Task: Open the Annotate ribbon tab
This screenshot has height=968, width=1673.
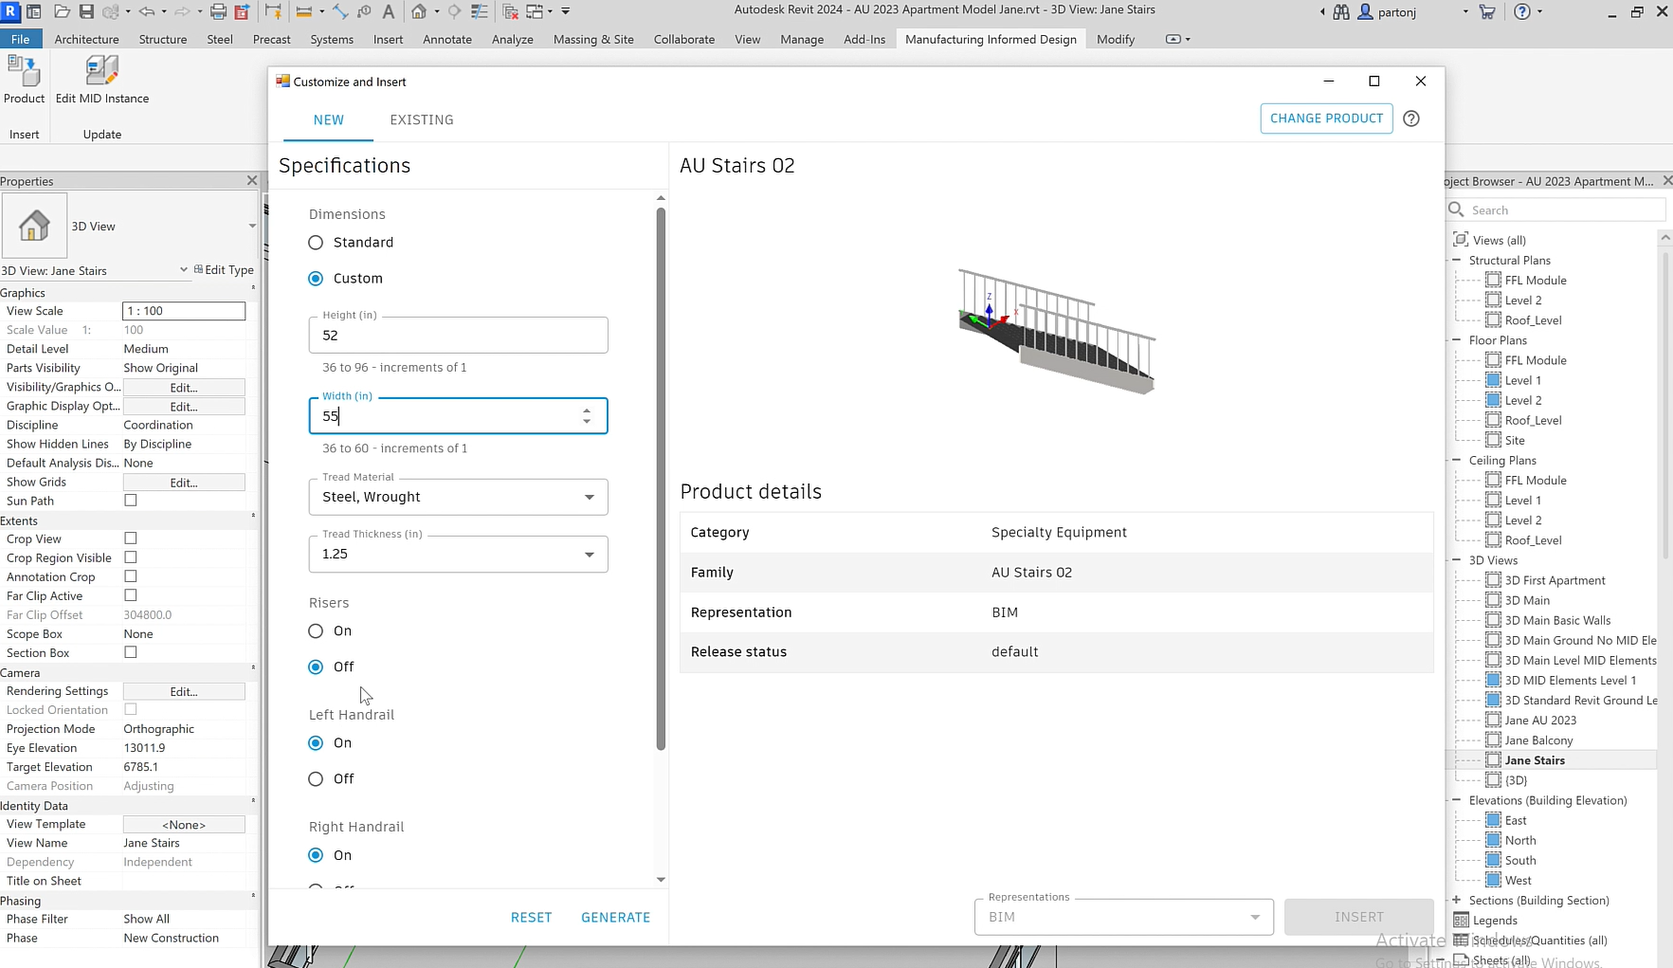Action: click(x=447, y=39)
